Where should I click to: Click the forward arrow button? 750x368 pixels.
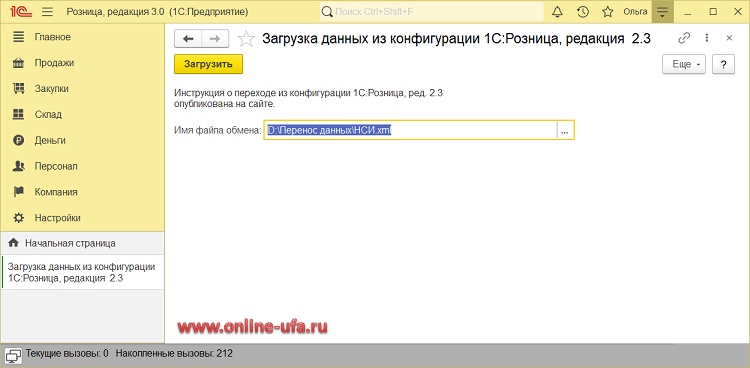[215, 39]
